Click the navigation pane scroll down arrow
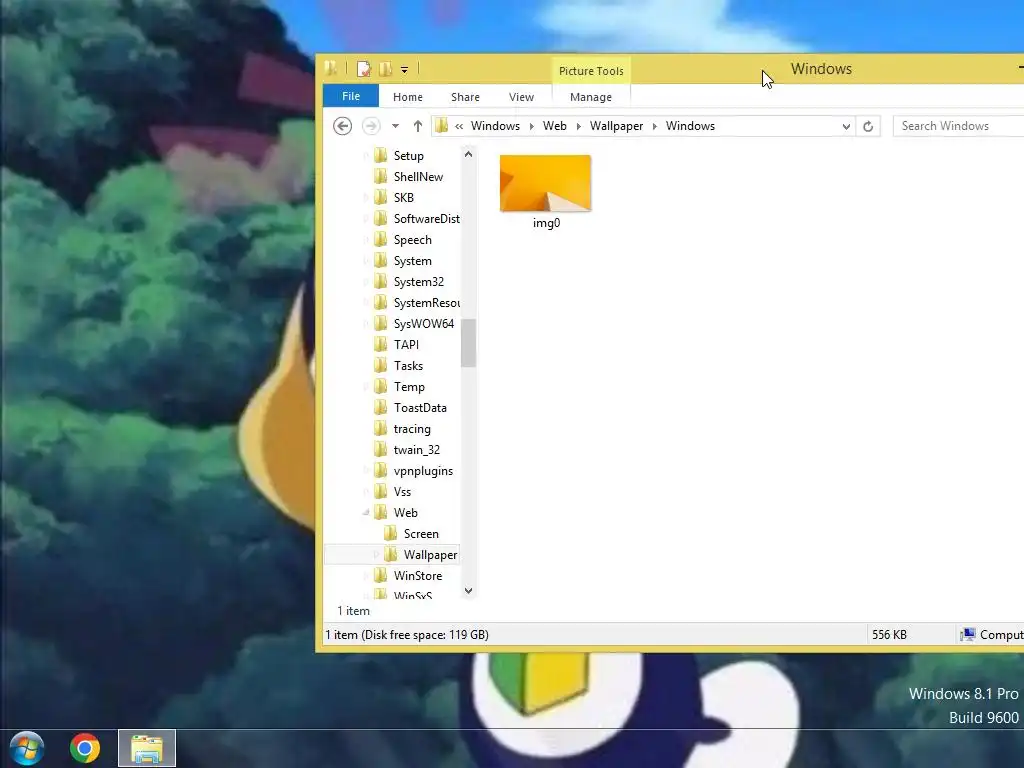 (x=468, y=591)
